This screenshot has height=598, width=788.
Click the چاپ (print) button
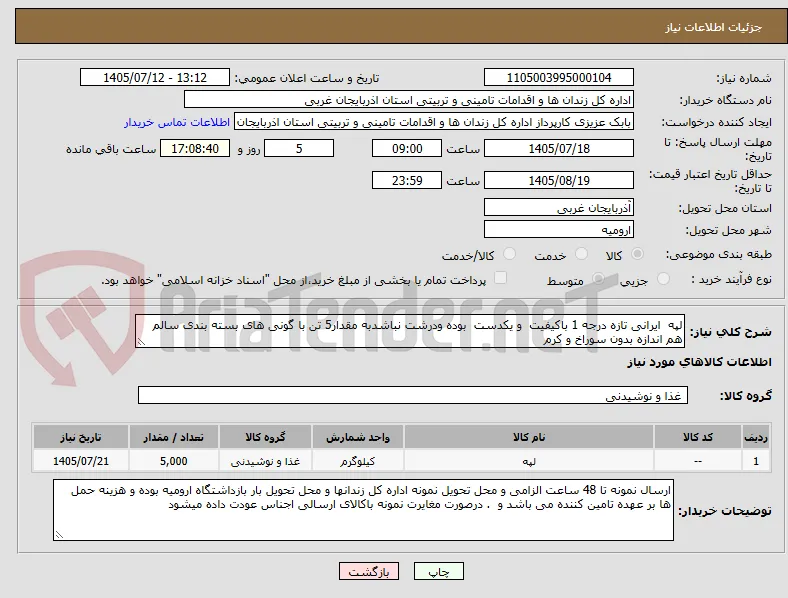pos(438,571)
